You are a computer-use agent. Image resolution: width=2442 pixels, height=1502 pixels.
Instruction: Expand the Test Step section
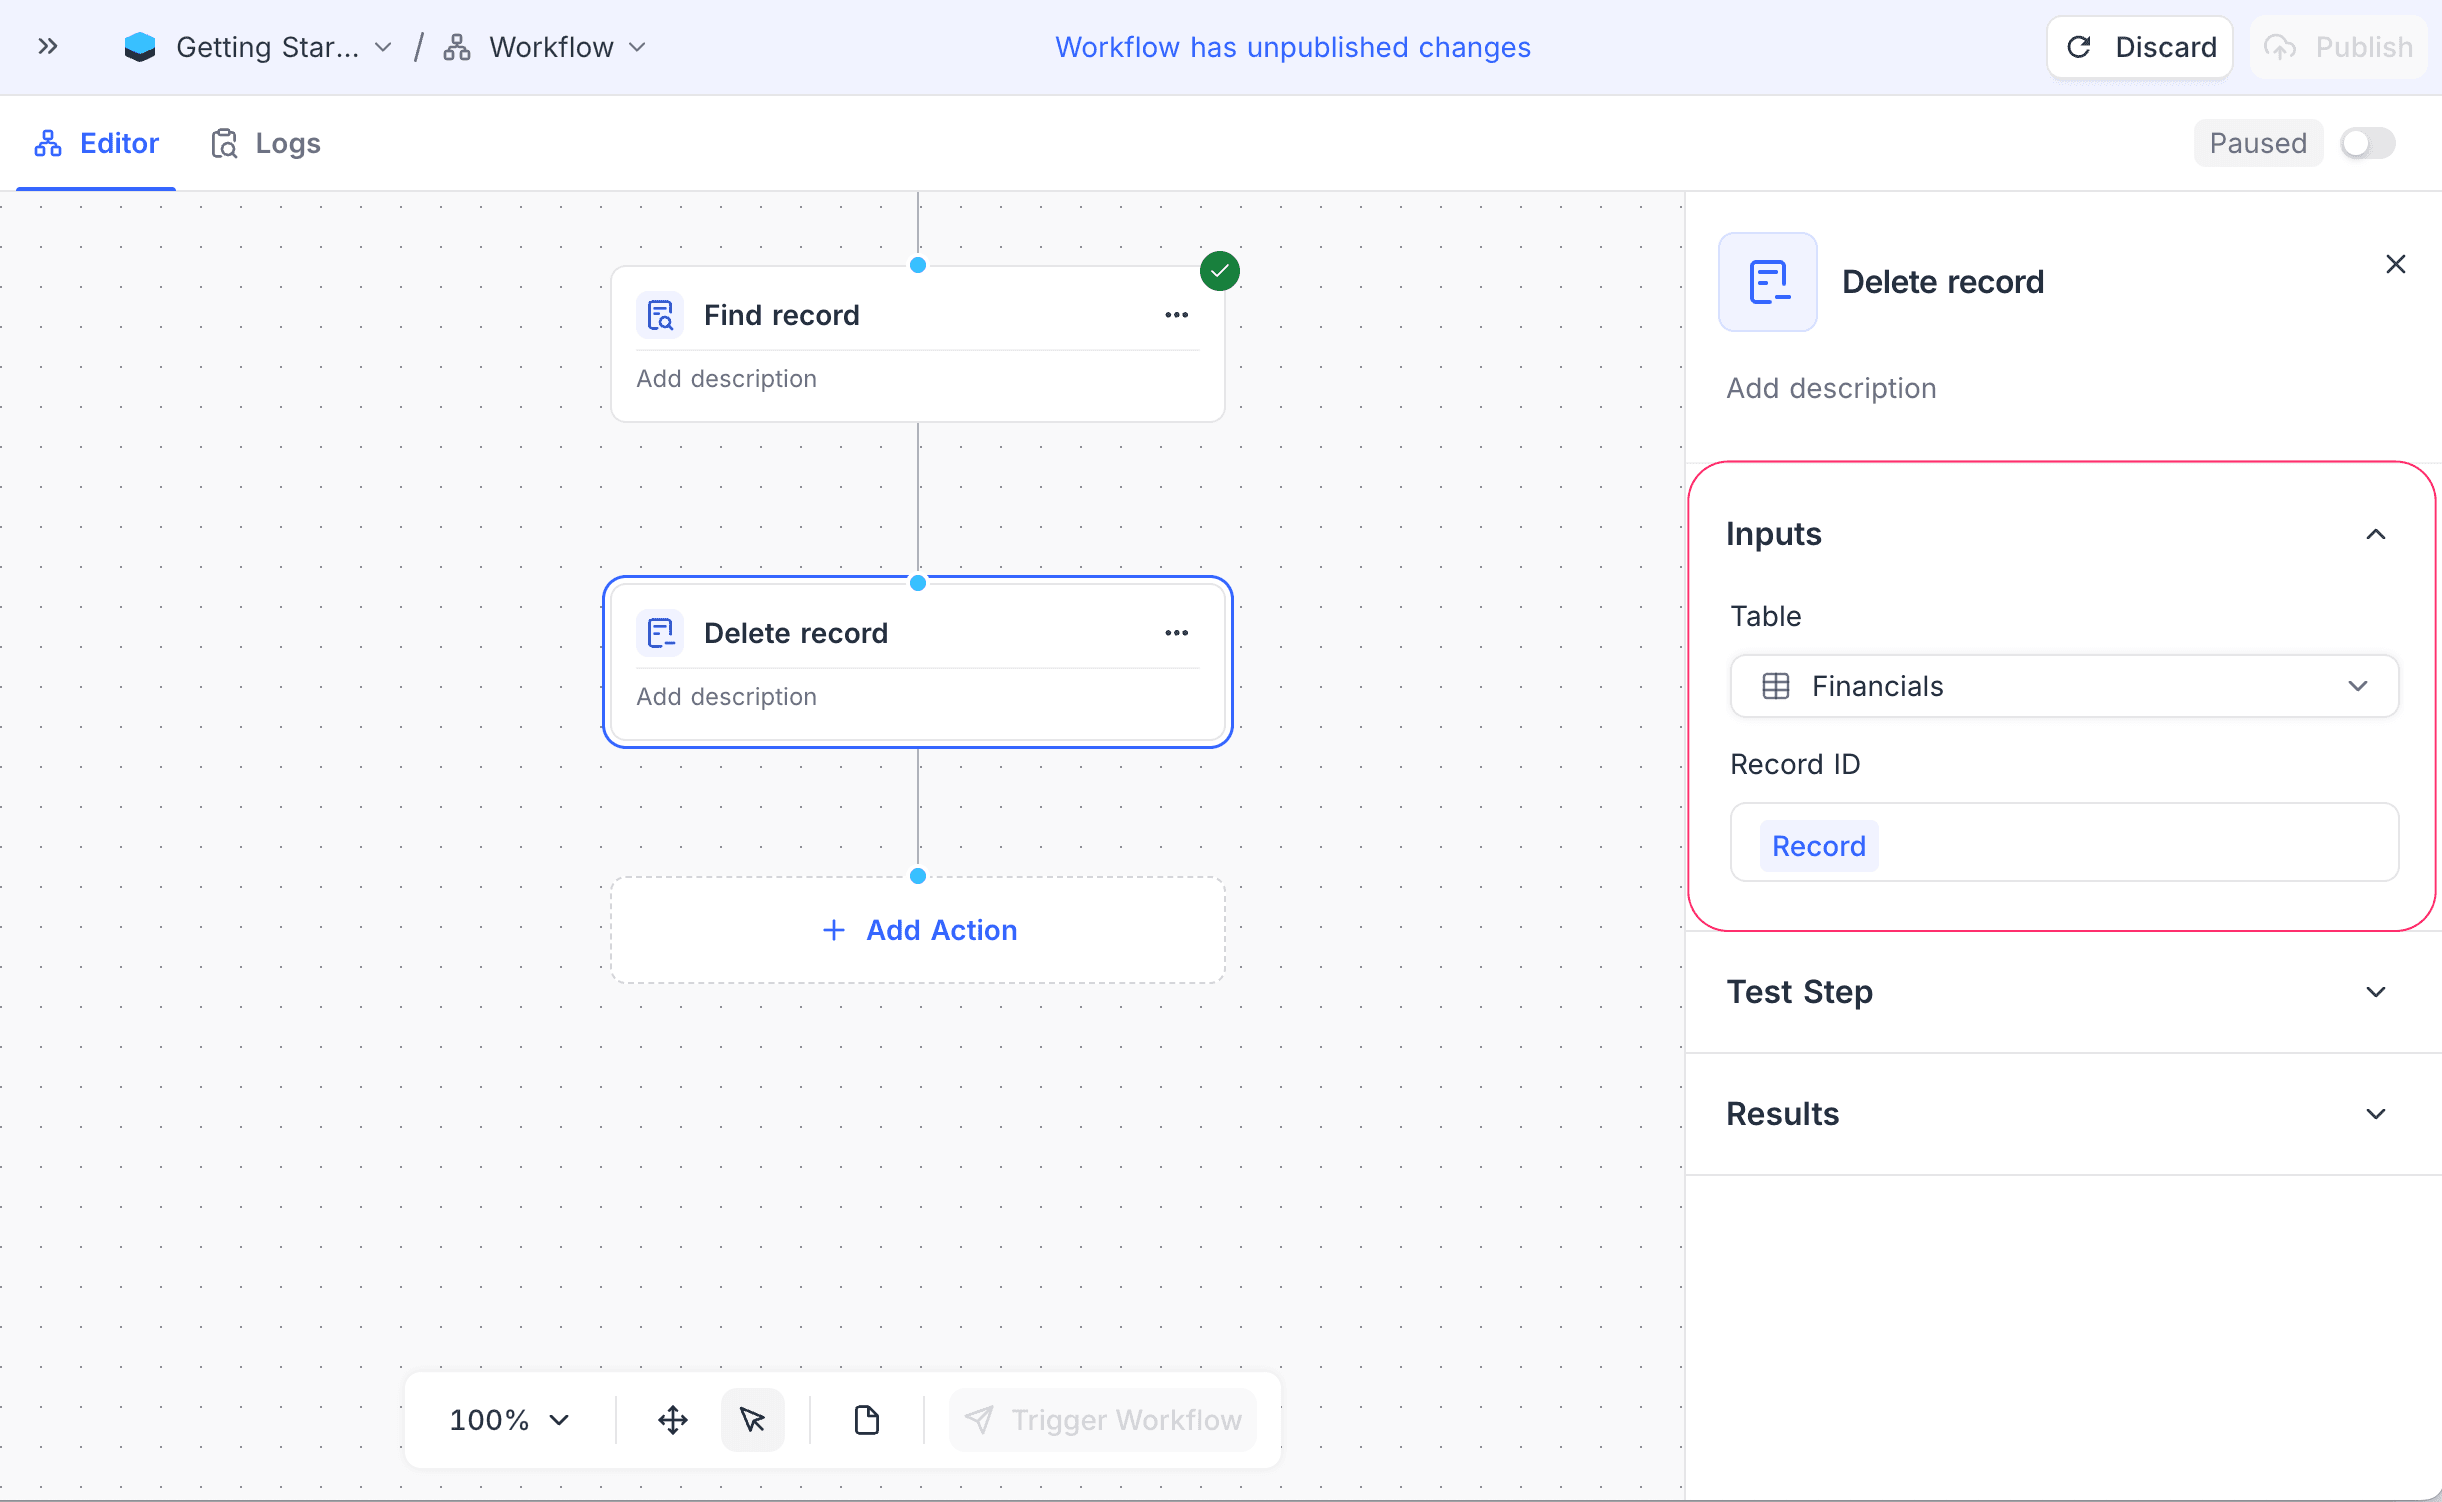tap(2375, 992)
